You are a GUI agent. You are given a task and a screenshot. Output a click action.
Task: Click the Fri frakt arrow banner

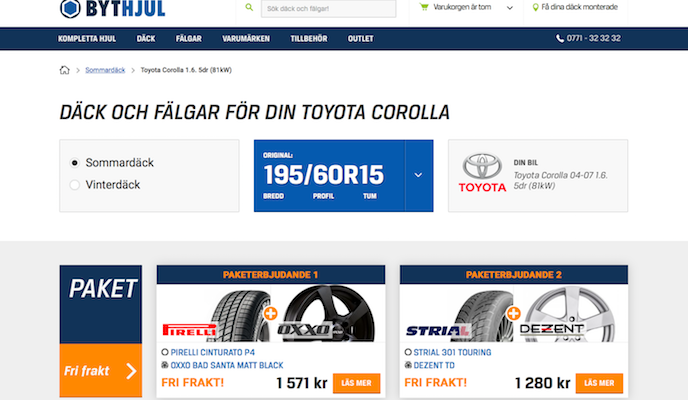[100, 371]
